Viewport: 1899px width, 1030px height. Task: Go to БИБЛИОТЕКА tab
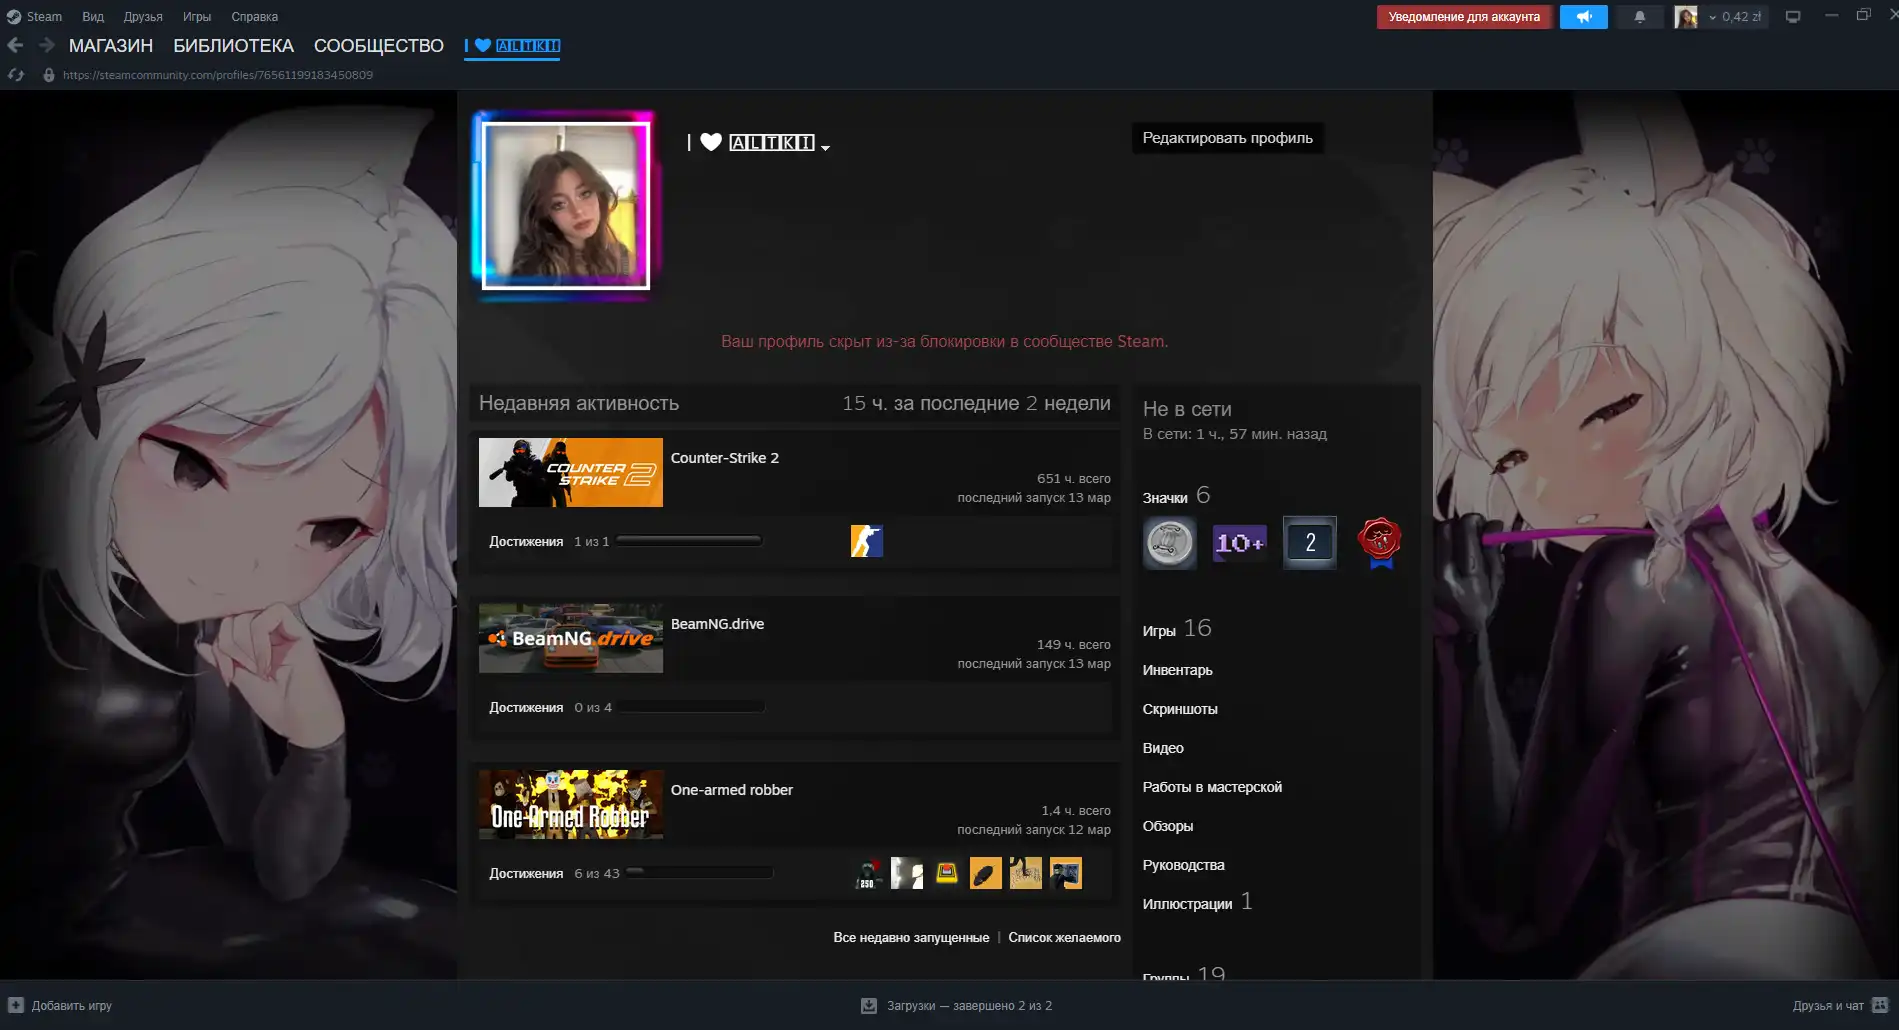point(234,46)
